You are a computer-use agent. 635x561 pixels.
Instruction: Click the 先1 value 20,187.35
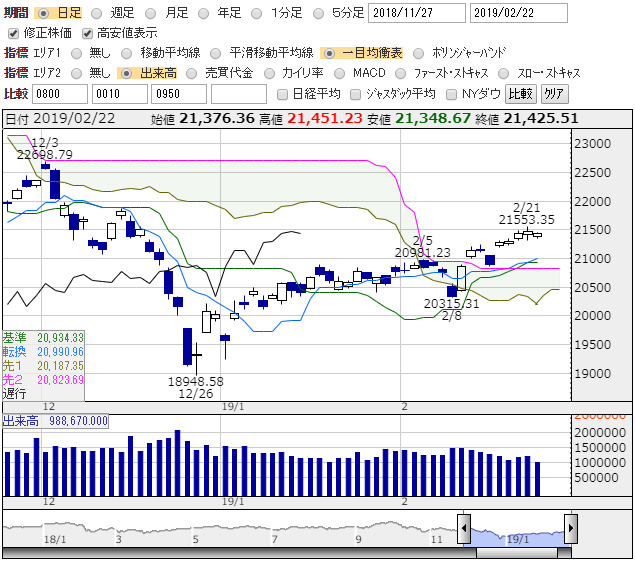pyautogui.click(x=60, y=366)
